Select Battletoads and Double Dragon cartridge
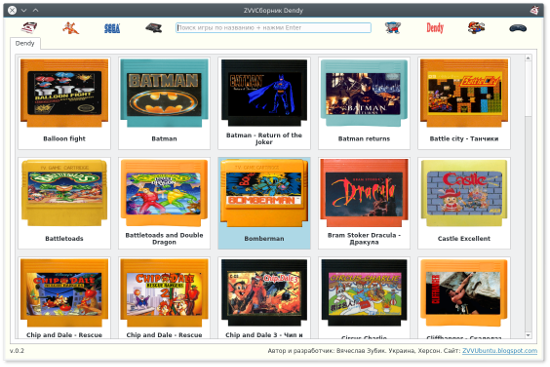Image resolution: width=550 pixels, height=367 pixels. click(x=164, y=203)
